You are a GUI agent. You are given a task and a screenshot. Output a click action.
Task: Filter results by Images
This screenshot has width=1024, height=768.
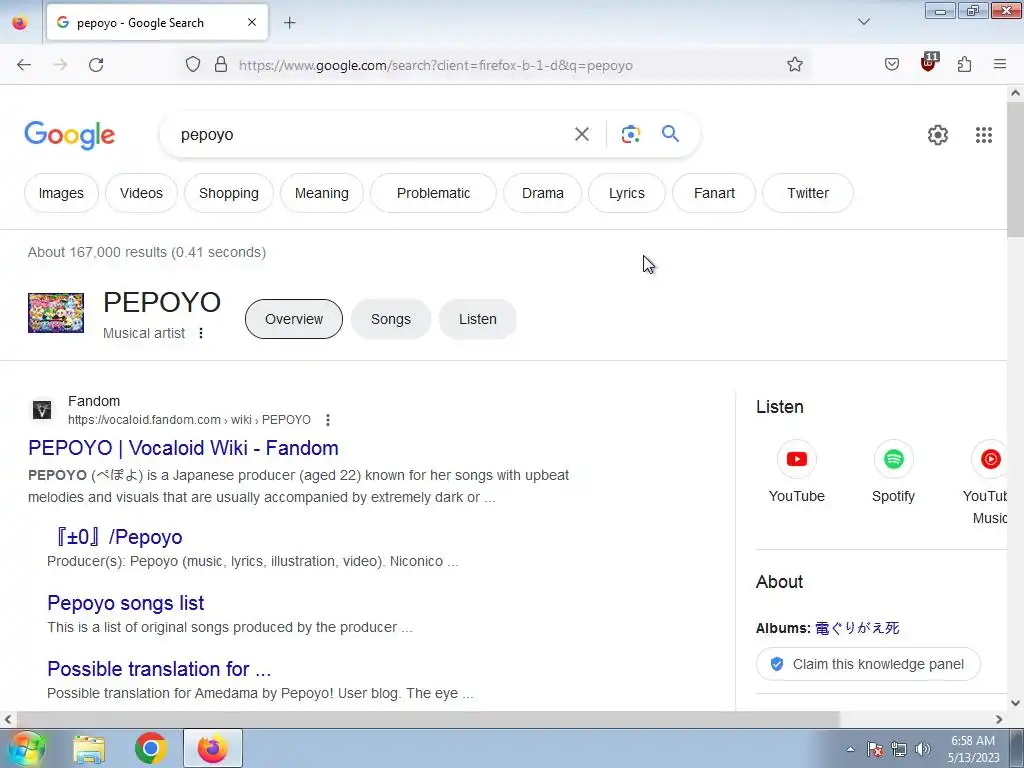tap(61, 193)
